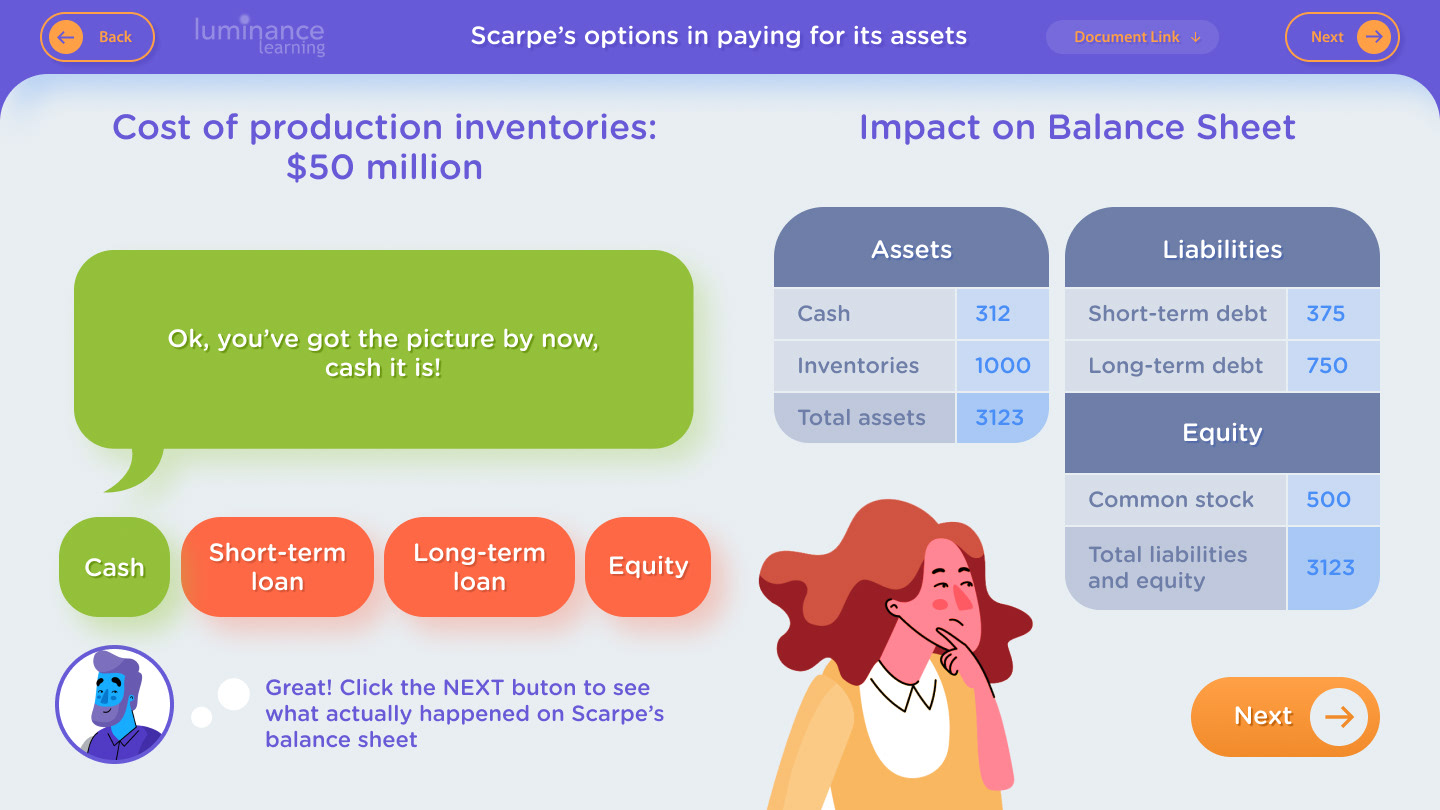The image size is (1440, 810).
Task: Go to next page with bottom Next button
Action: tap(1285, 717)
